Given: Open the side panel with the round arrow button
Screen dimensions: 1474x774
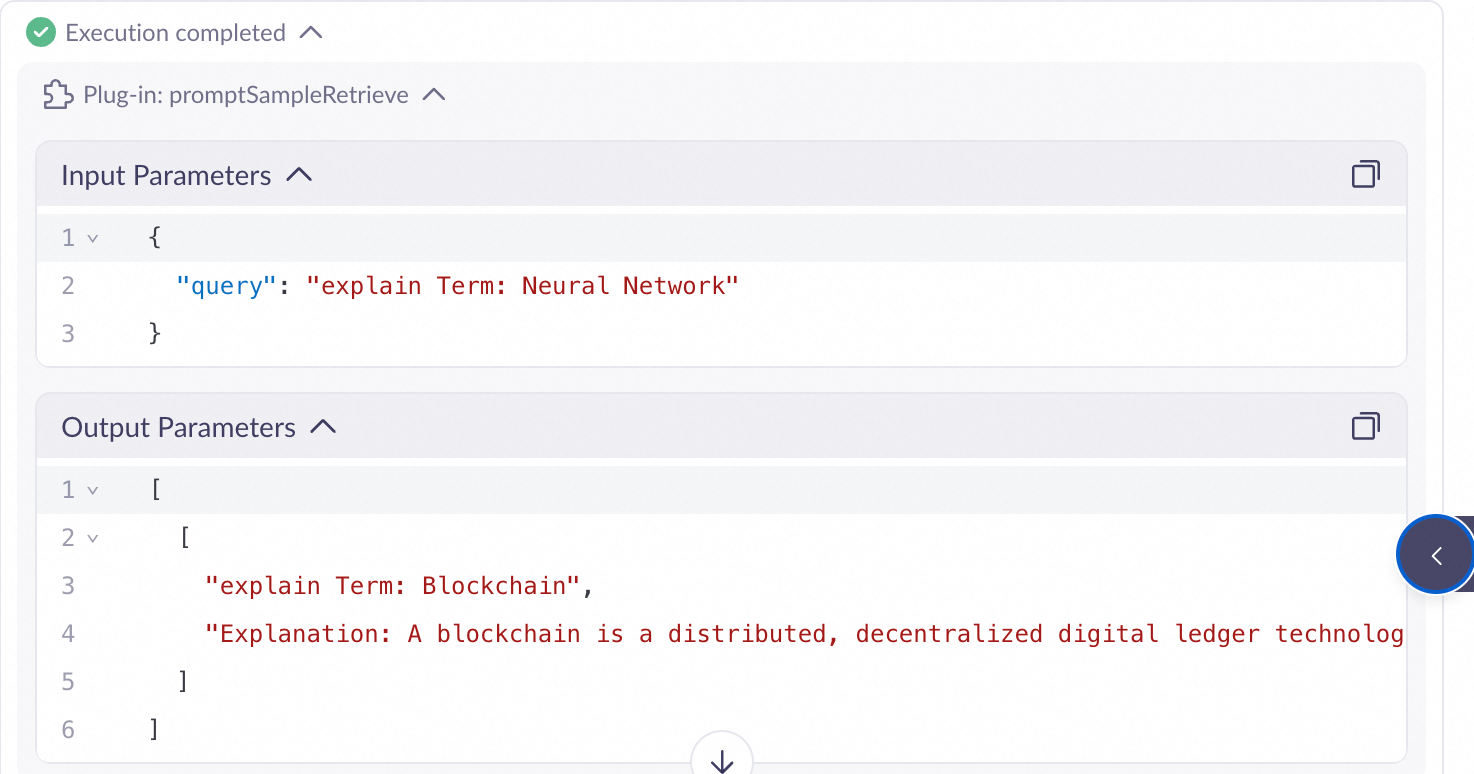Looking at the screenshot, I should (x=1435, y=555).
